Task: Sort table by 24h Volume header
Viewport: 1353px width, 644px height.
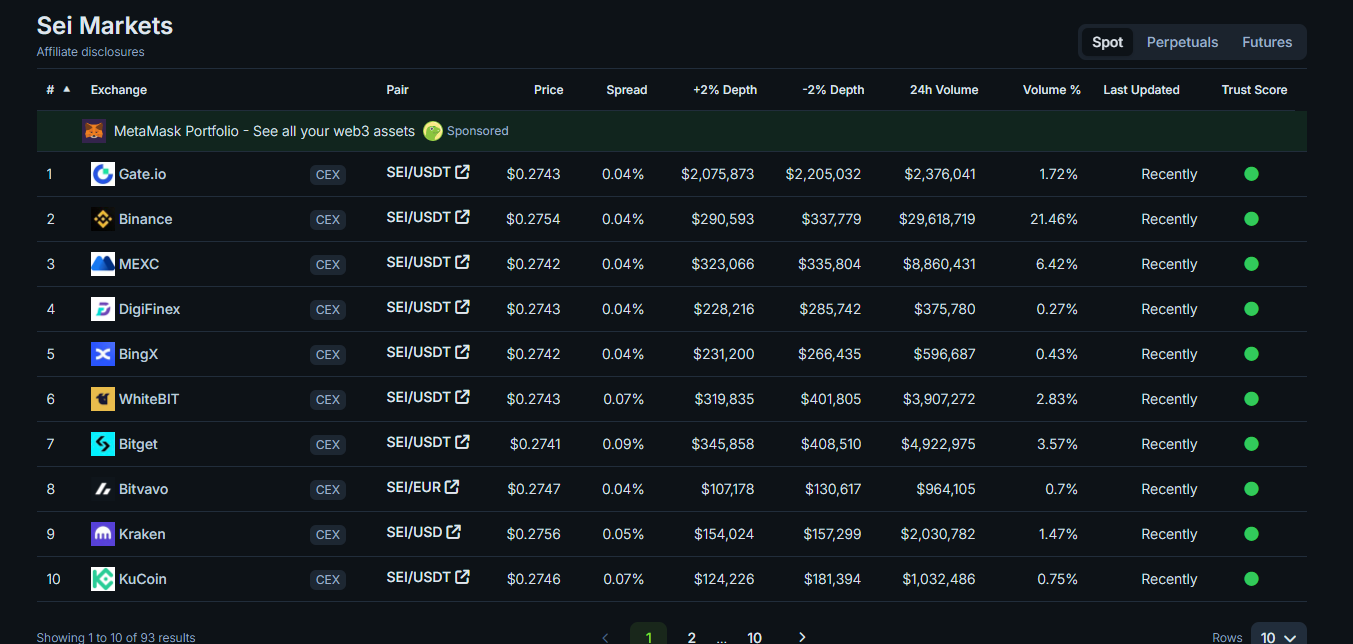Action: click(x=944, y=90)
